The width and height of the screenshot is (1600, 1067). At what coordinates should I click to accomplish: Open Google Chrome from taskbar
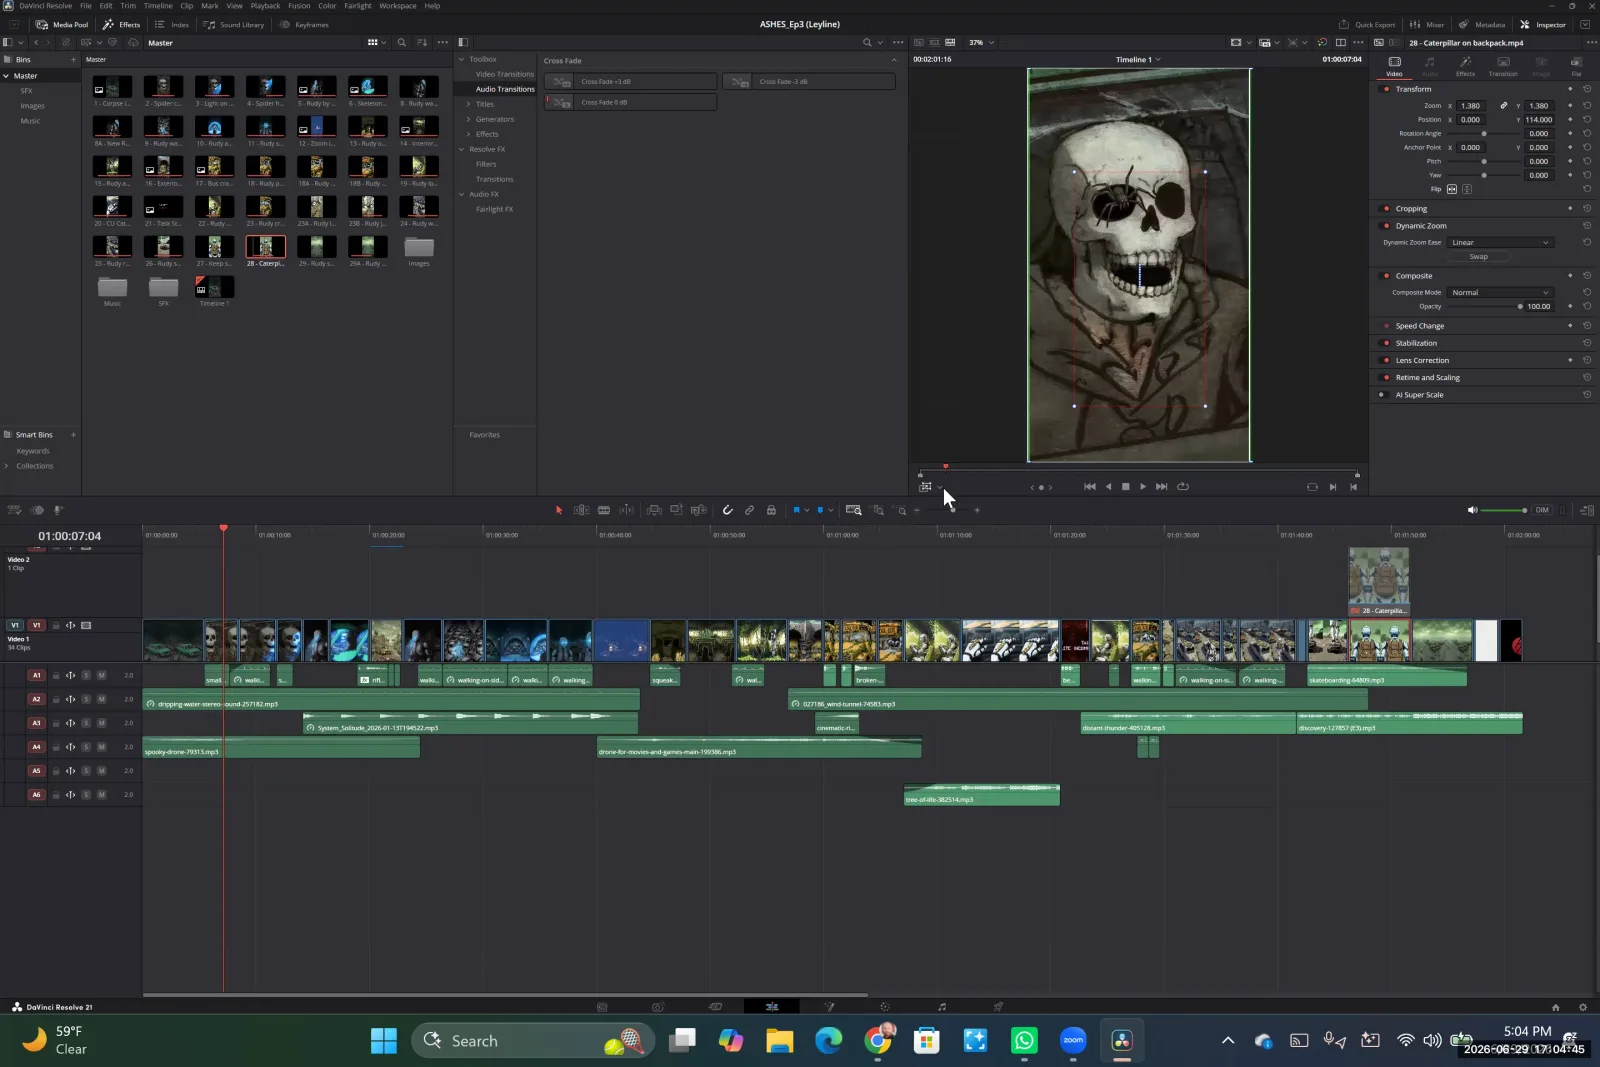(x=878, y=1041)
